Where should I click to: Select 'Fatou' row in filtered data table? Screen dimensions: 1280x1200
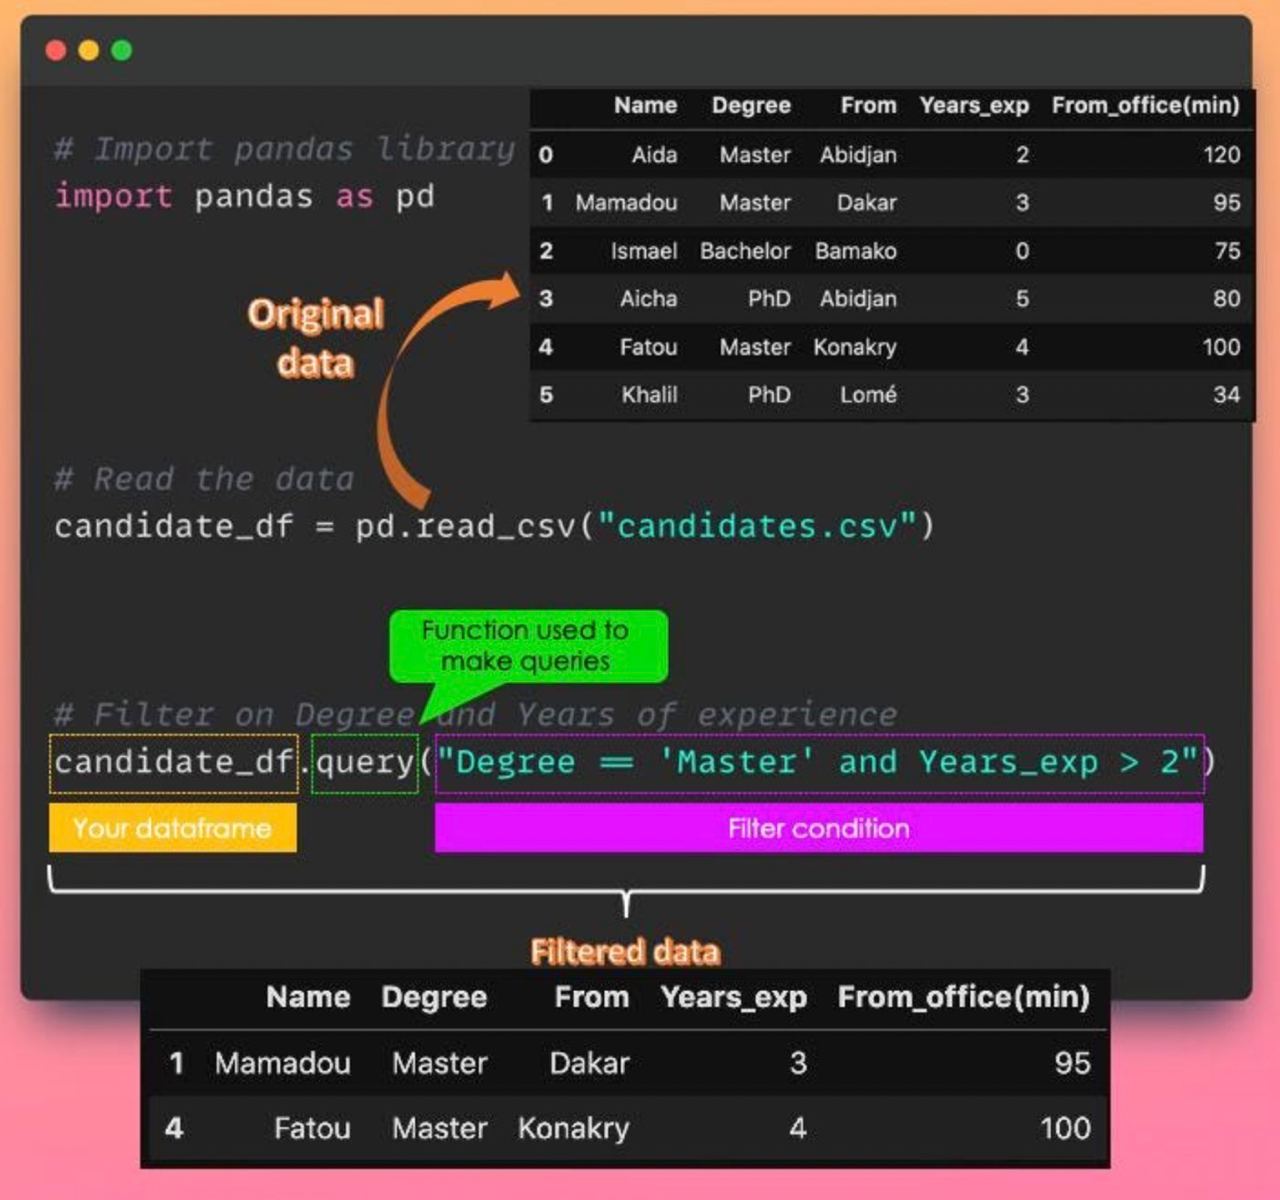click(x=312, y=1128)
